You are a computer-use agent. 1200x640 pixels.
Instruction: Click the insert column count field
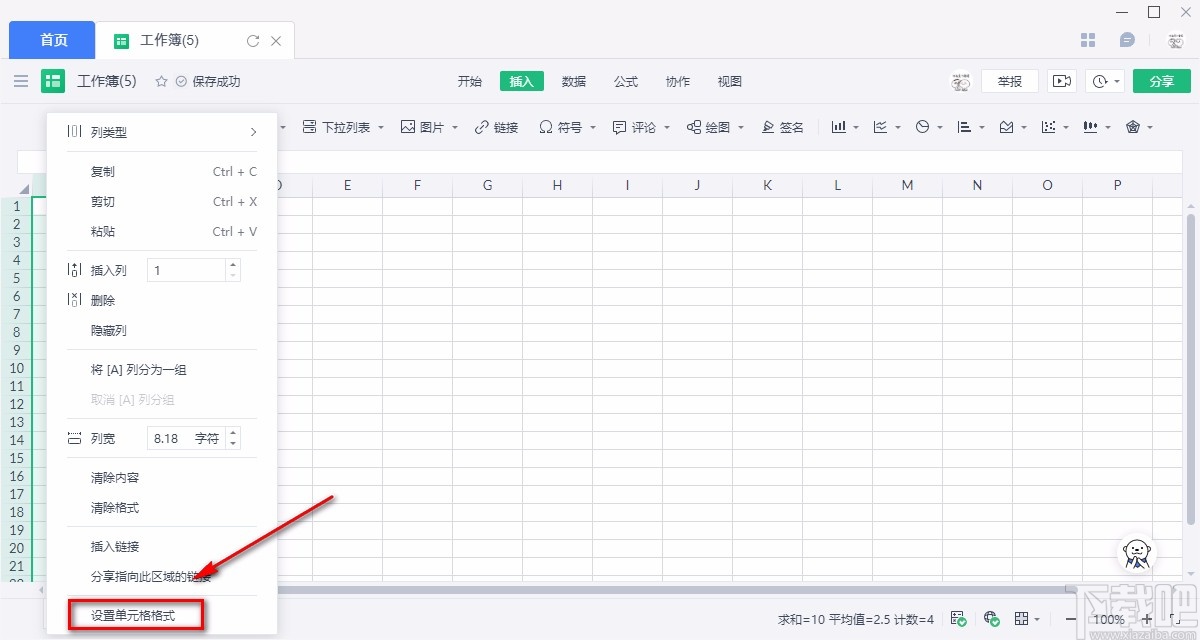(x=186, y=270)
